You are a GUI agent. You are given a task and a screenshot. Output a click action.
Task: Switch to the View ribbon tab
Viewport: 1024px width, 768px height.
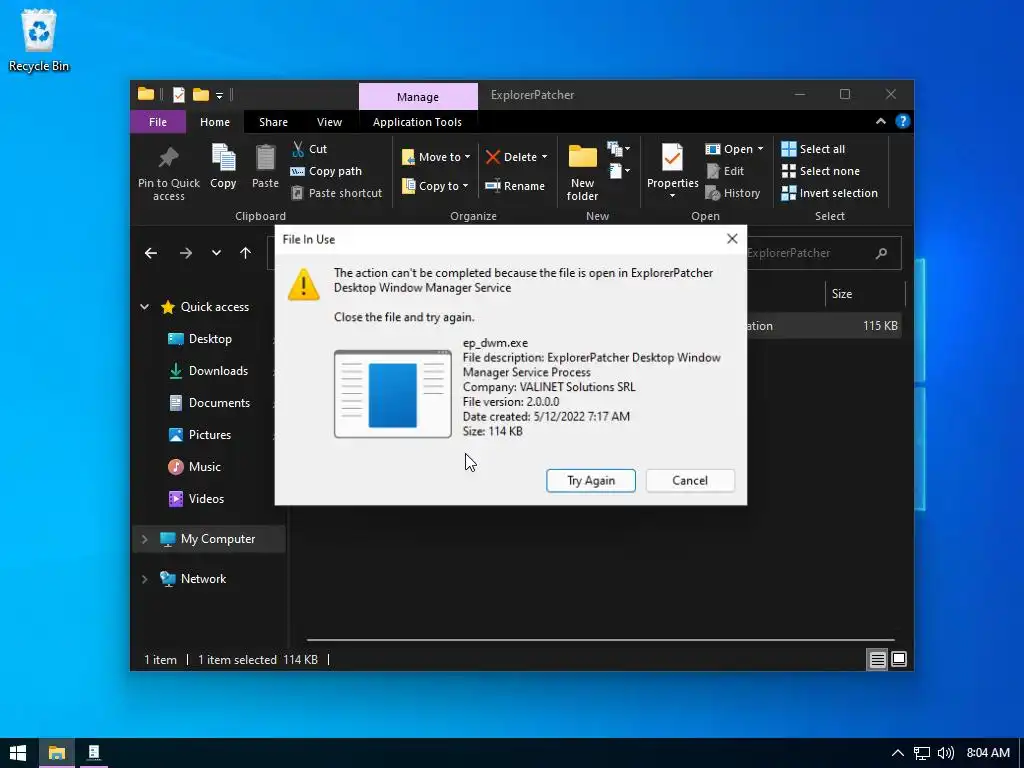pos(329,122)
